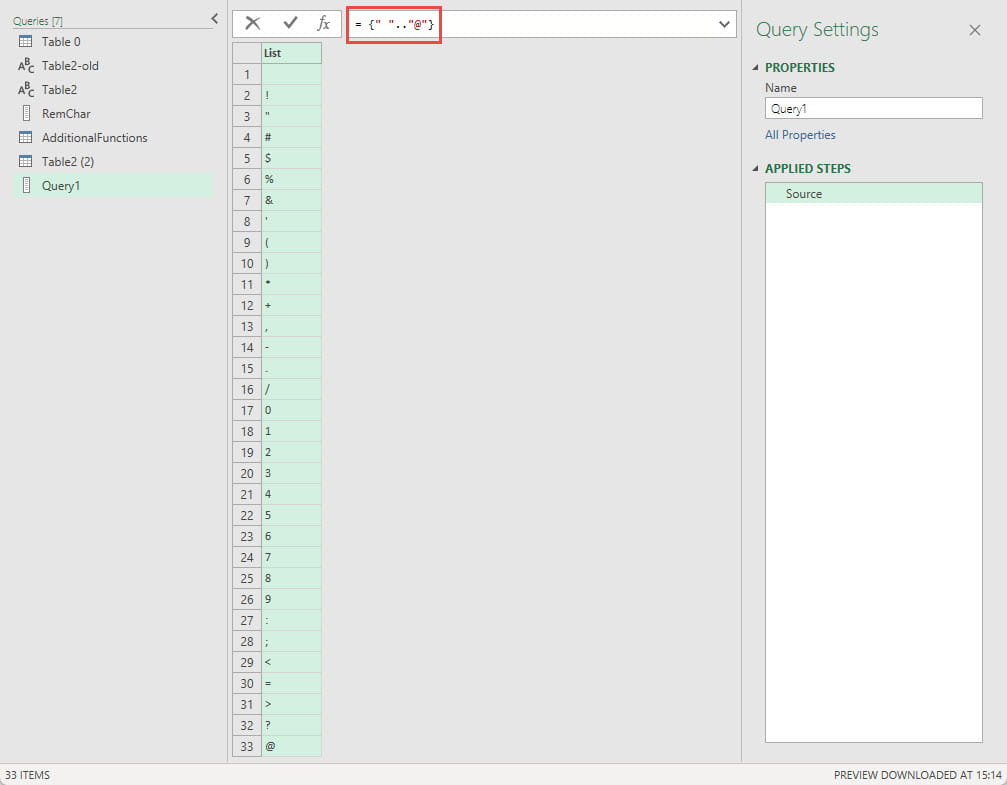
Task: Collapse the Queries pane with the chevron
Action: click(x=214, y=19)
